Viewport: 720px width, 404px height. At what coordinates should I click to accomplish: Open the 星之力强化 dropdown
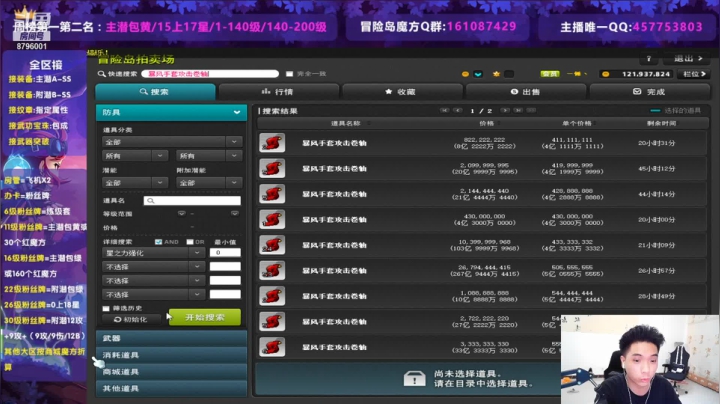[x=153, y=252]
